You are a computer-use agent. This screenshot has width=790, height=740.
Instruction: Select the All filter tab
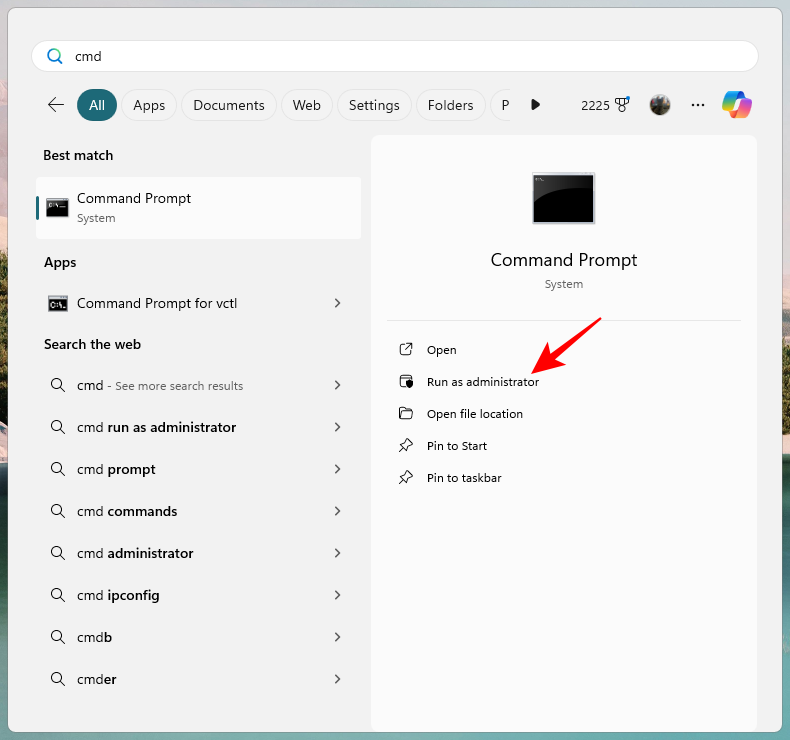(x=97, y=105)
